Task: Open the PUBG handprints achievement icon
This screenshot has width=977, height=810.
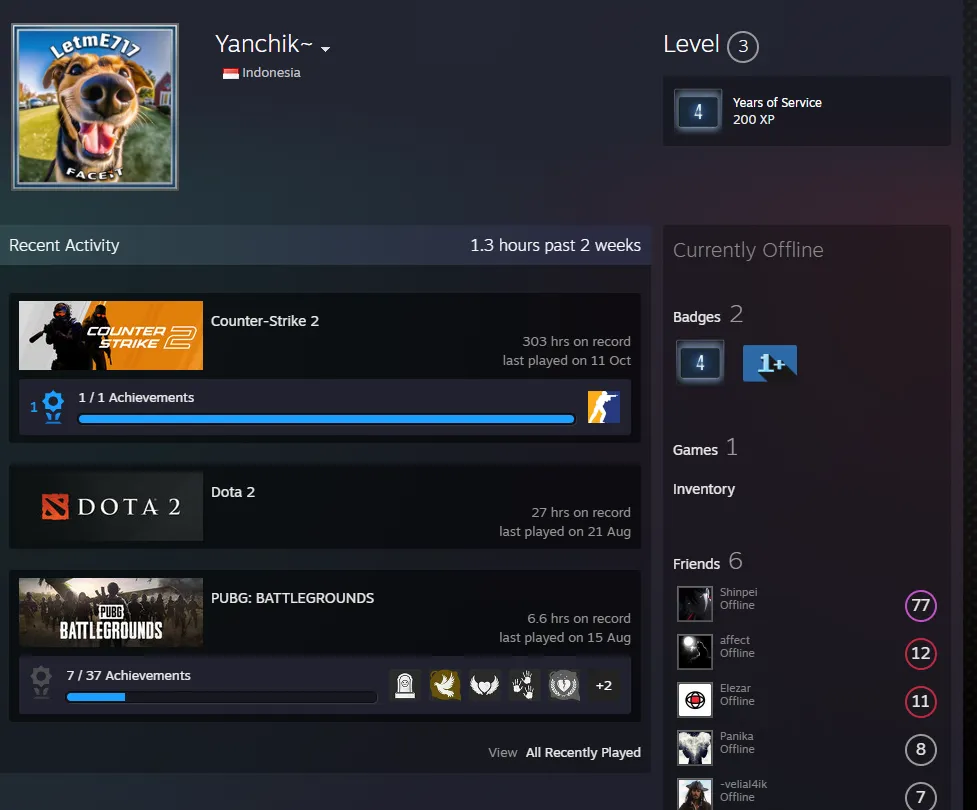Action: [524, 685]
